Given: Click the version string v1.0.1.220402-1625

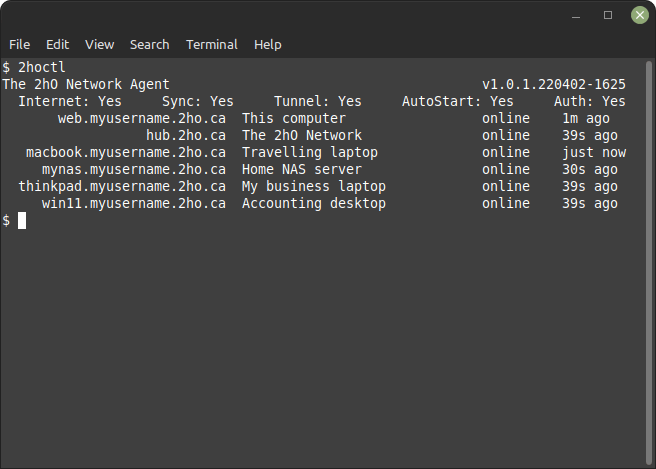Looking at the screenshot, I should (553, 84).
